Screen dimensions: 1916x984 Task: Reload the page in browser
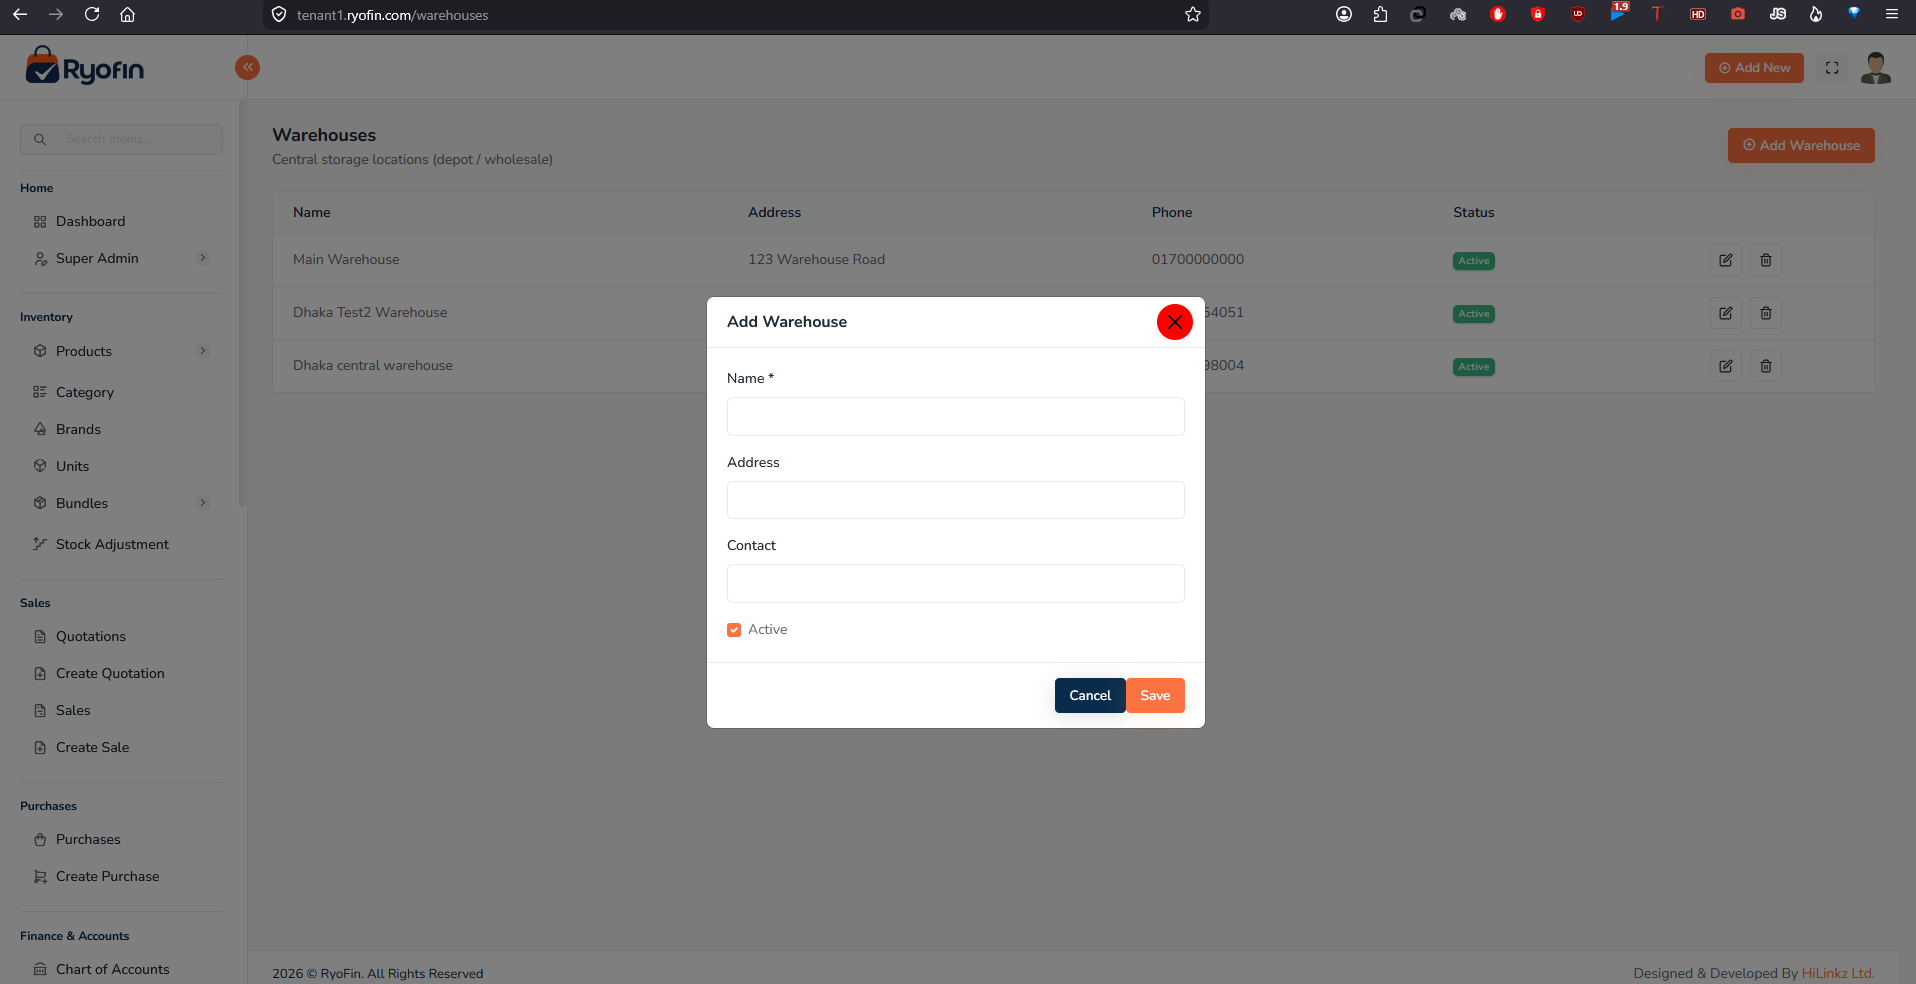coord(92,14)
